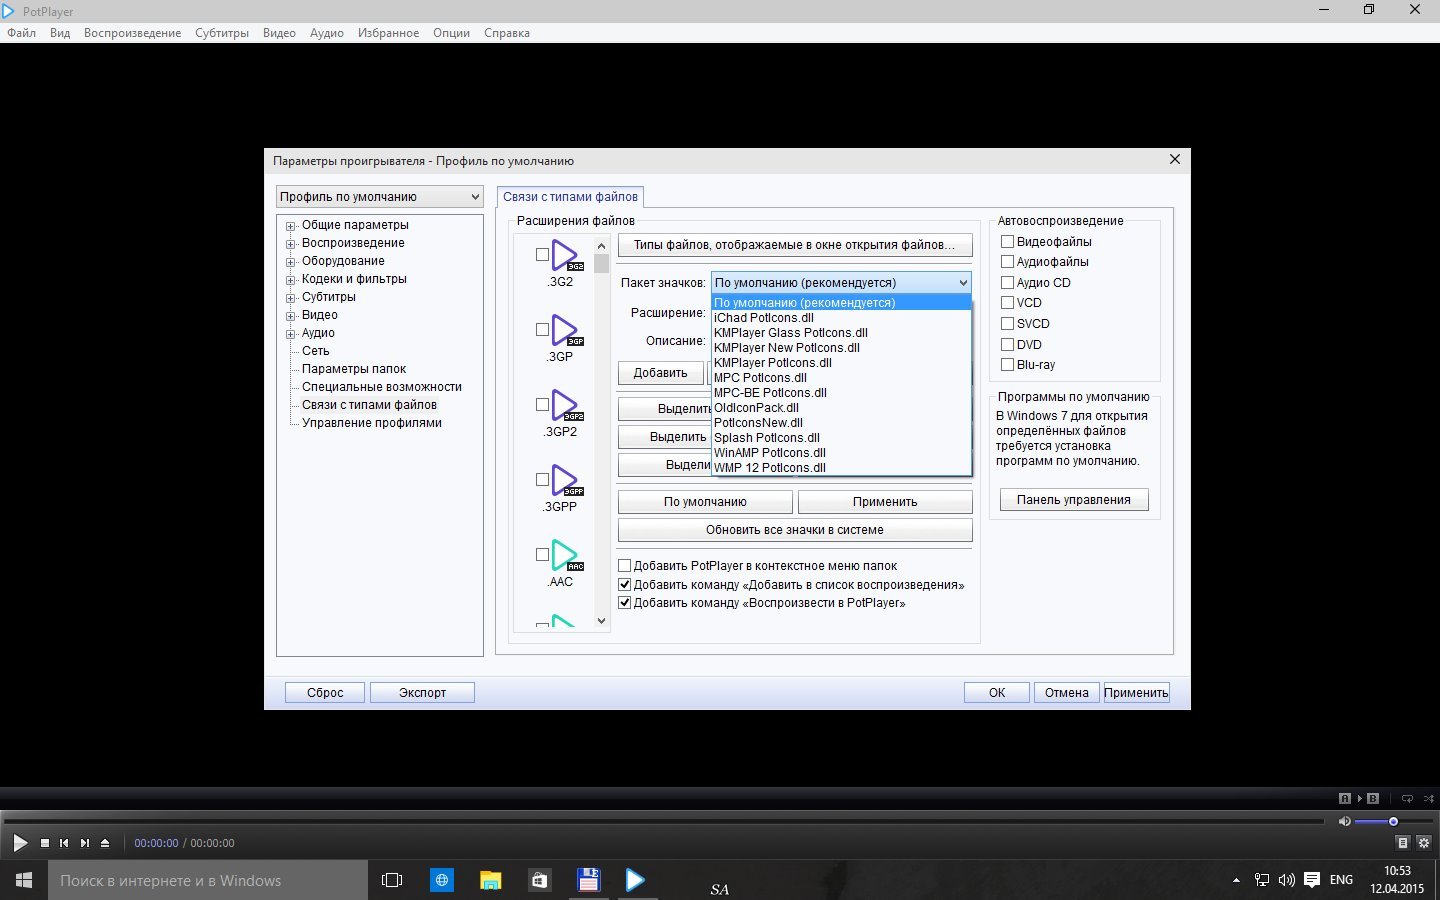Click the 'Сброс' button
Image resolution: width=1440 pixels, height=900 pixels.
coord(325,692)
